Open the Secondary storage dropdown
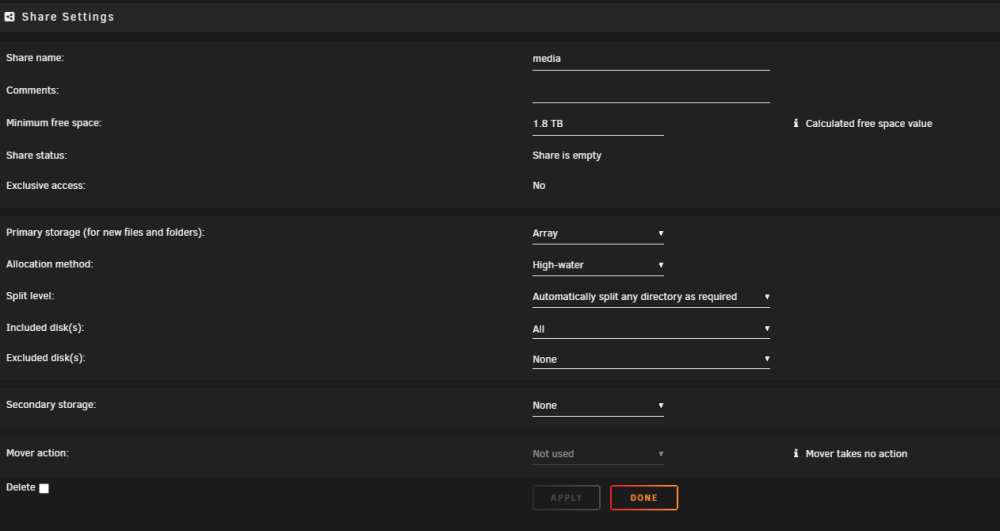 pos(598,405)
